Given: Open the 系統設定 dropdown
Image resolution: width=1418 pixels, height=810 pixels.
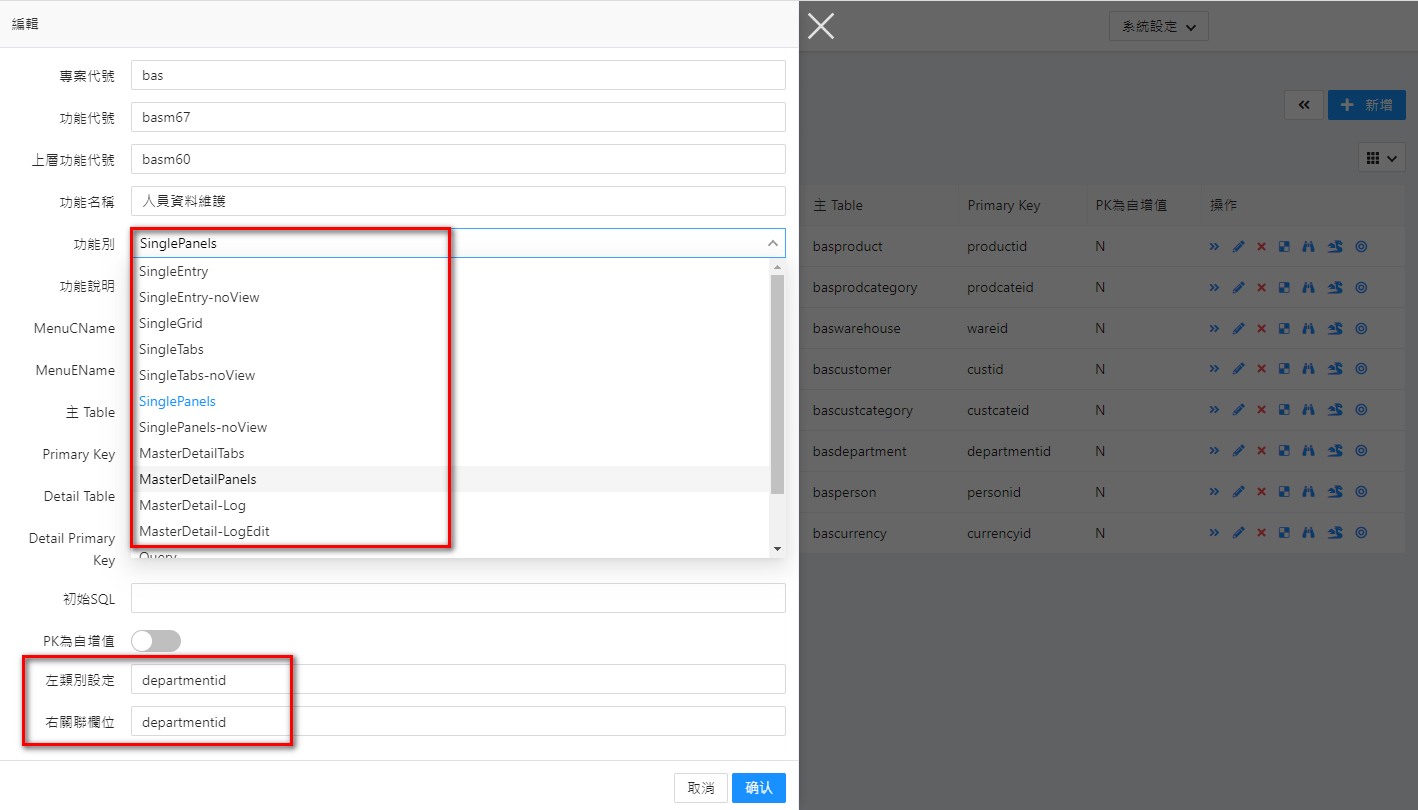Looking at the screenshot, I should pos(1158,27).
